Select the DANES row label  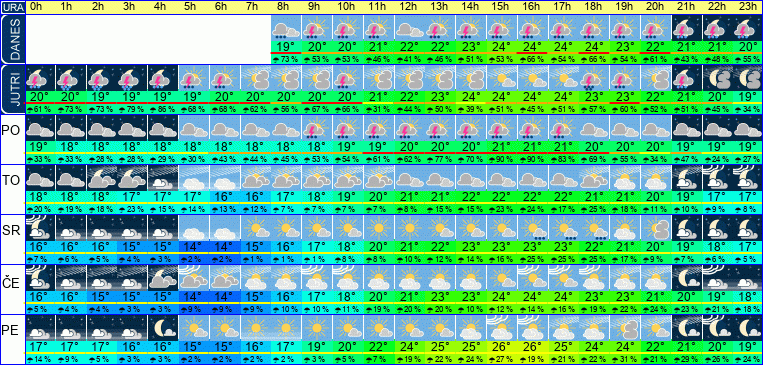[12, 40]
